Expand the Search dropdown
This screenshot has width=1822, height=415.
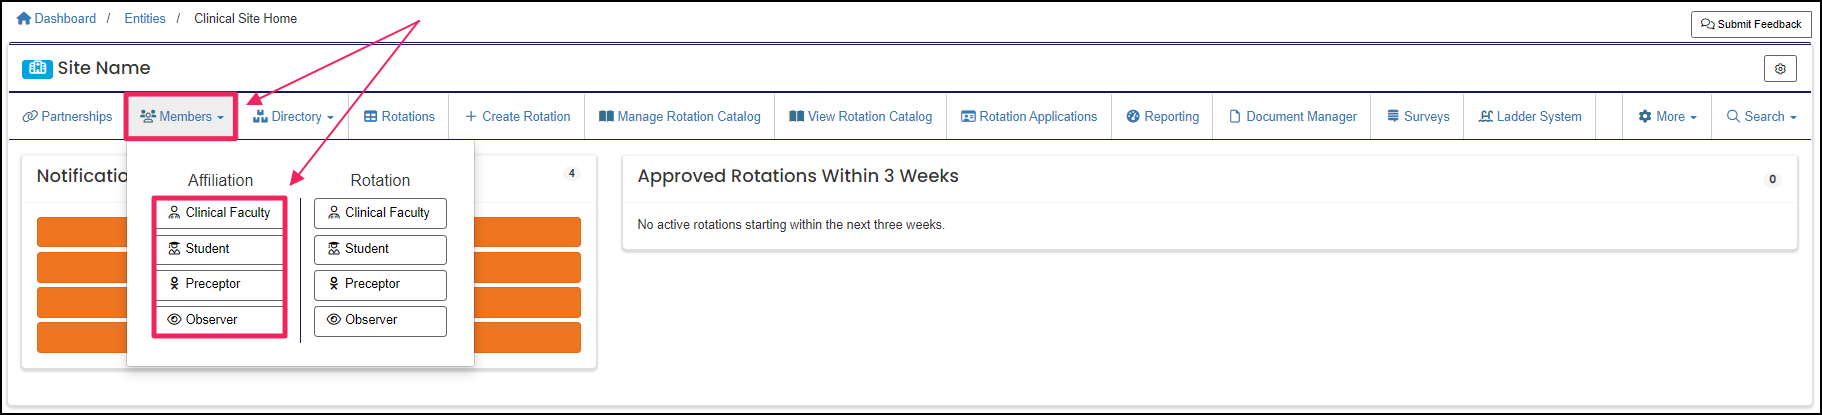coord(1761,116)
